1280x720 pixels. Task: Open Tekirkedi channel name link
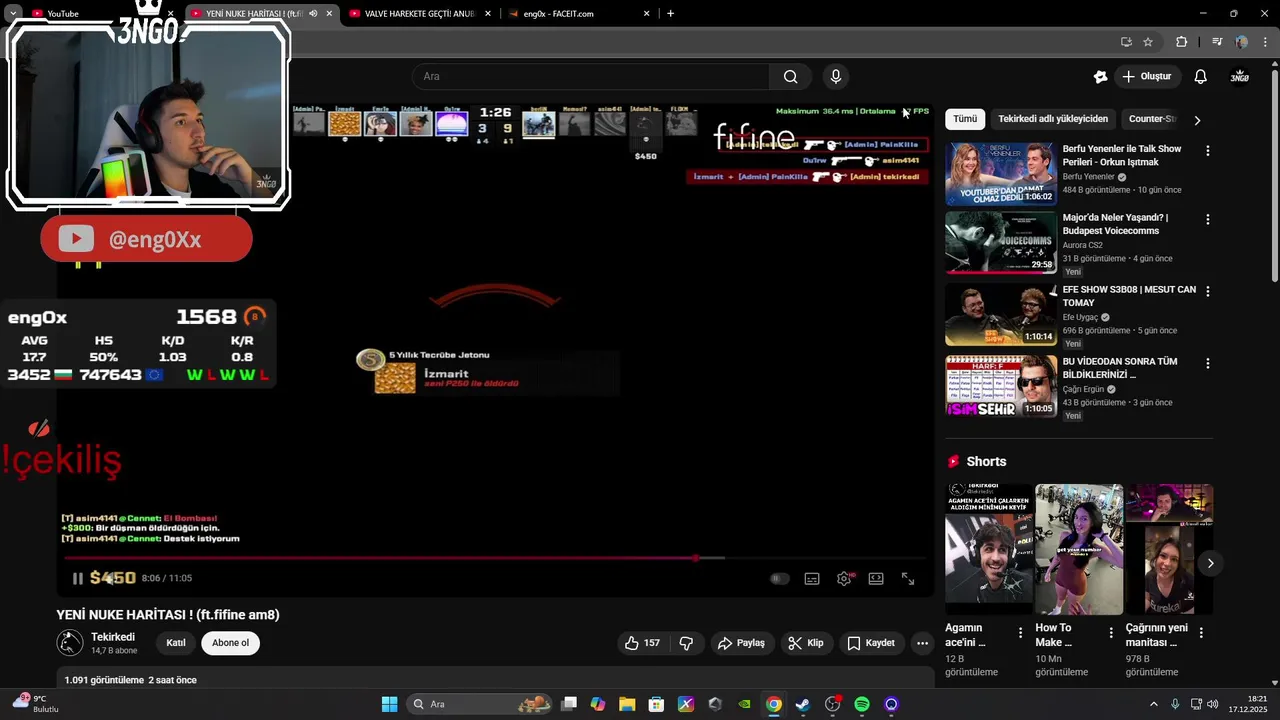pyautogui.click(x=112, y=637)
